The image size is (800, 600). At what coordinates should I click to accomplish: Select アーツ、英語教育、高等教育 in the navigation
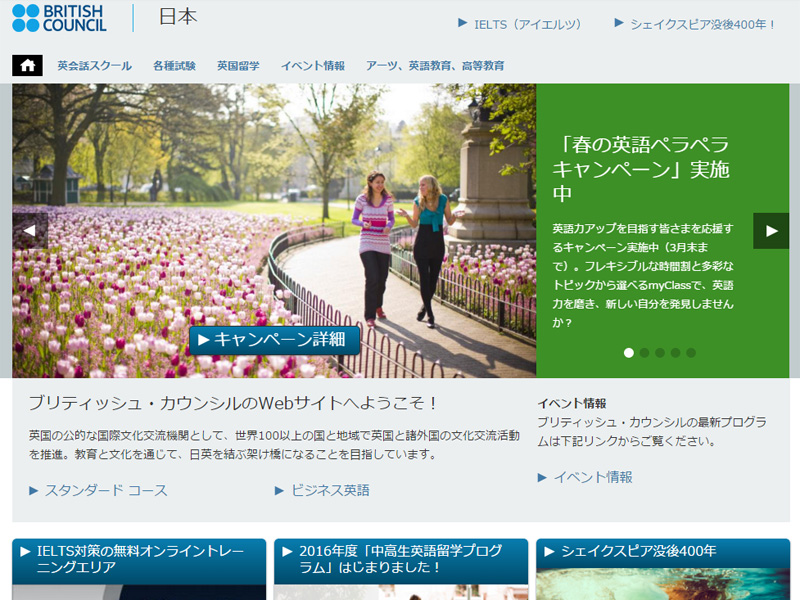pyautogui.click(x=435, y=66)
